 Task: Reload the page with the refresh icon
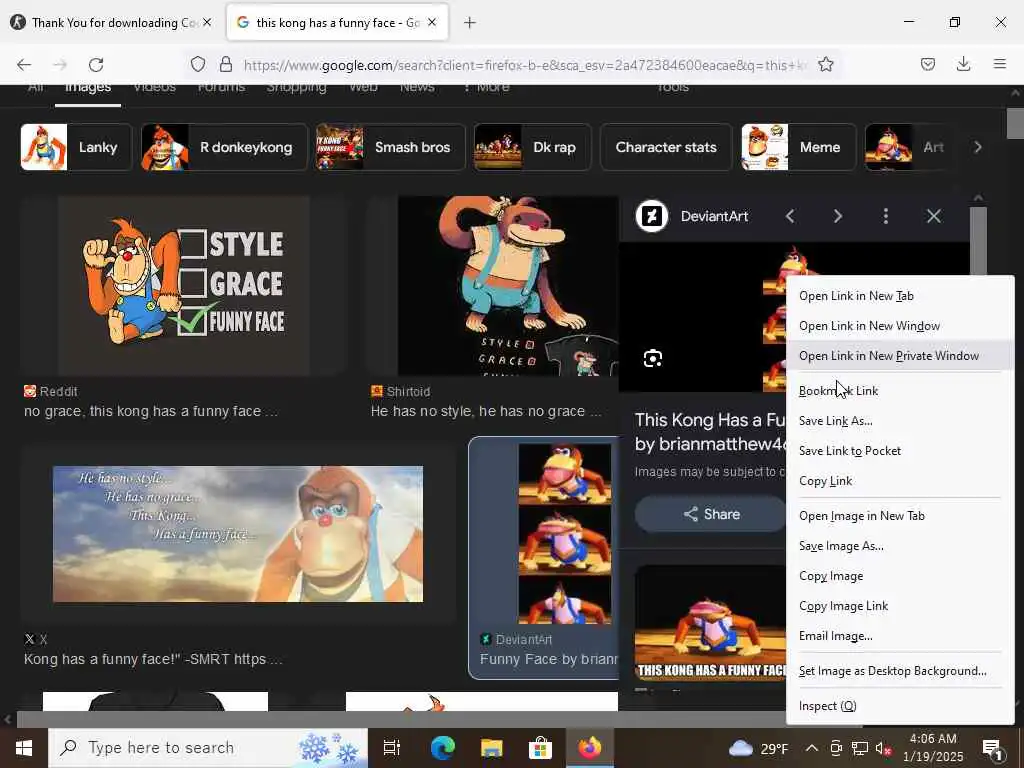(96, 64)
